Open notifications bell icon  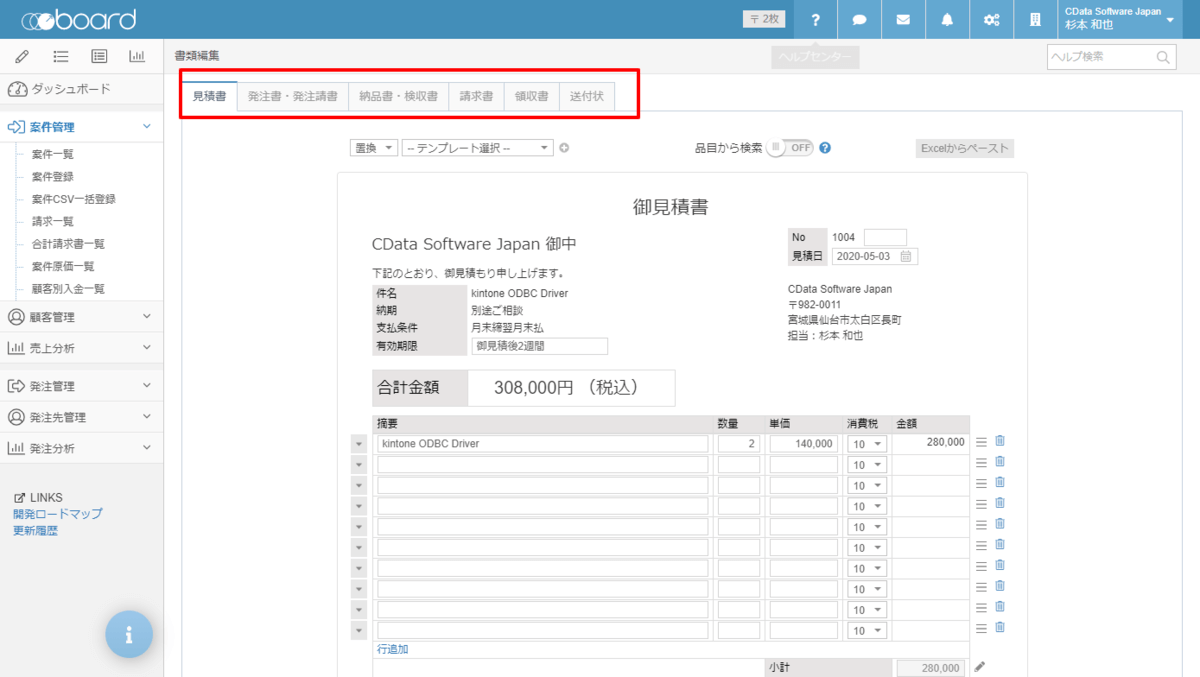coord(947,20)
